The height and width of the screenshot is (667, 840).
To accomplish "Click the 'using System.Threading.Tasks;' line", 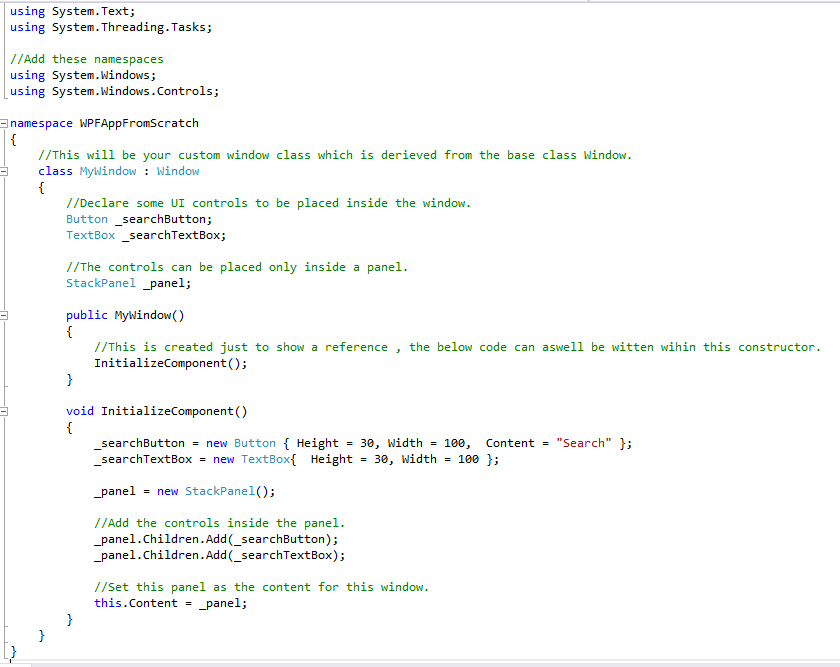I will tap(111, 27).
